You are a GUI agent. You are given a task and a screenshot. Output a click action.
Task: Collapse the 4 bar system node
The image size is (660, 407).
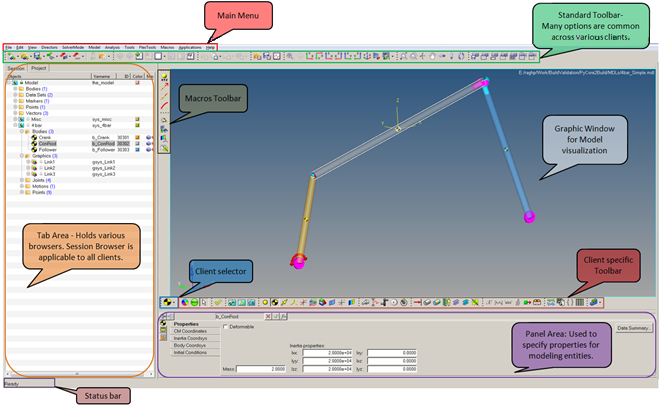15,125
